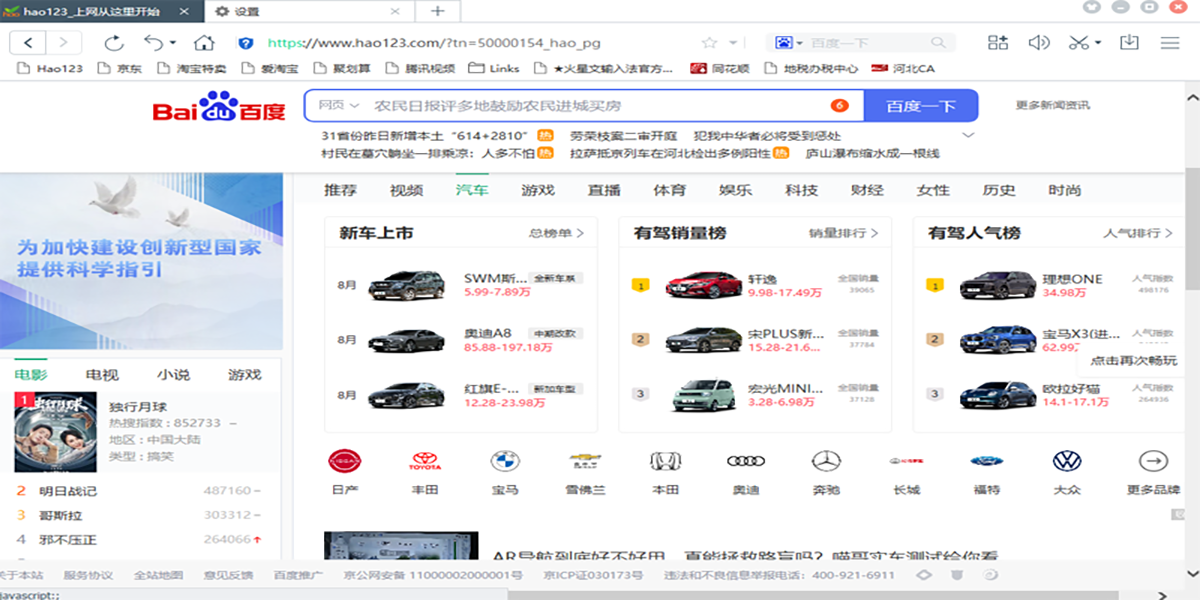Open a new tab with plus button

pyautogui.click(x=437, y=11)
